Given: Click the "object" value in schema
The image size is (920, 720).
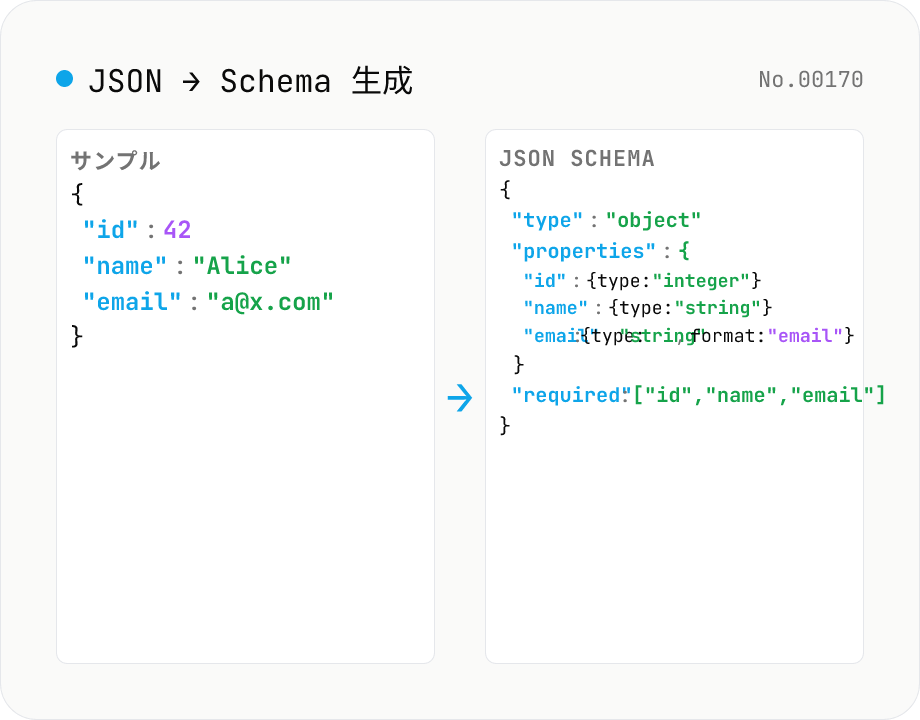Looking at the screenshot, I should tap(654, 221).
